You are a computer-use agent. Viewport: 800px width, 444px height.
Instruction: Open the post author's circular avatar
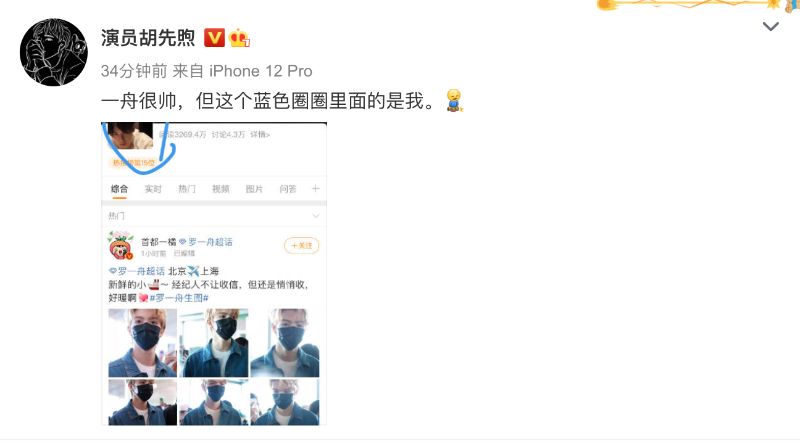coord(54,52)
